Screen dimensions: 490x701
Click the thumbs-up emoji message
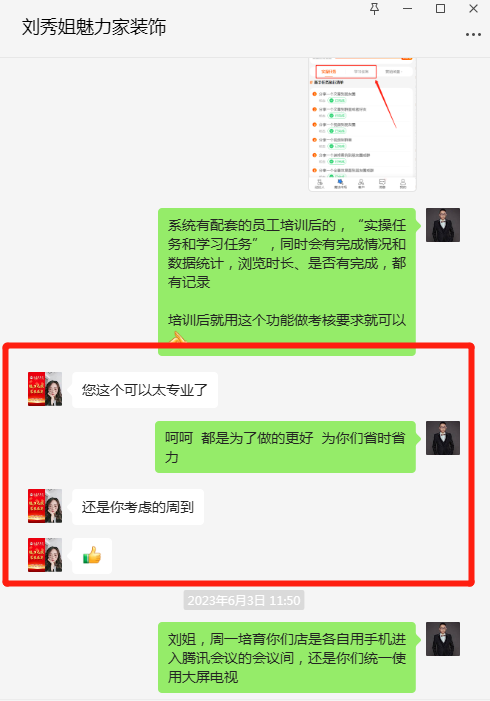pos(92,556)
